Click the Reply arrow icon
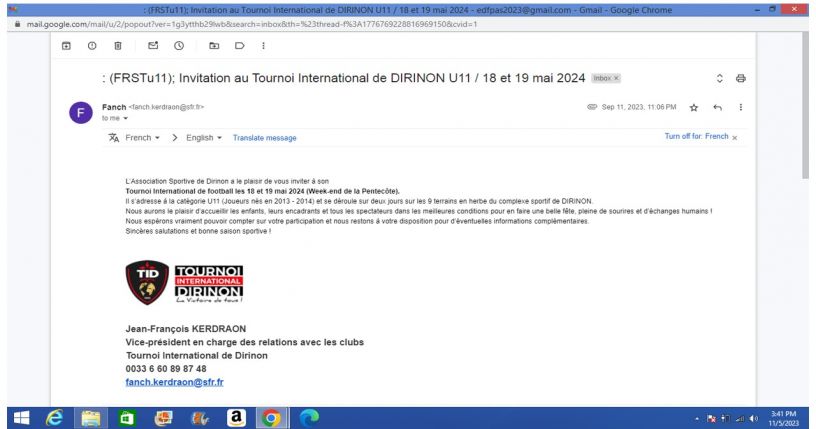 click(716, 107)
